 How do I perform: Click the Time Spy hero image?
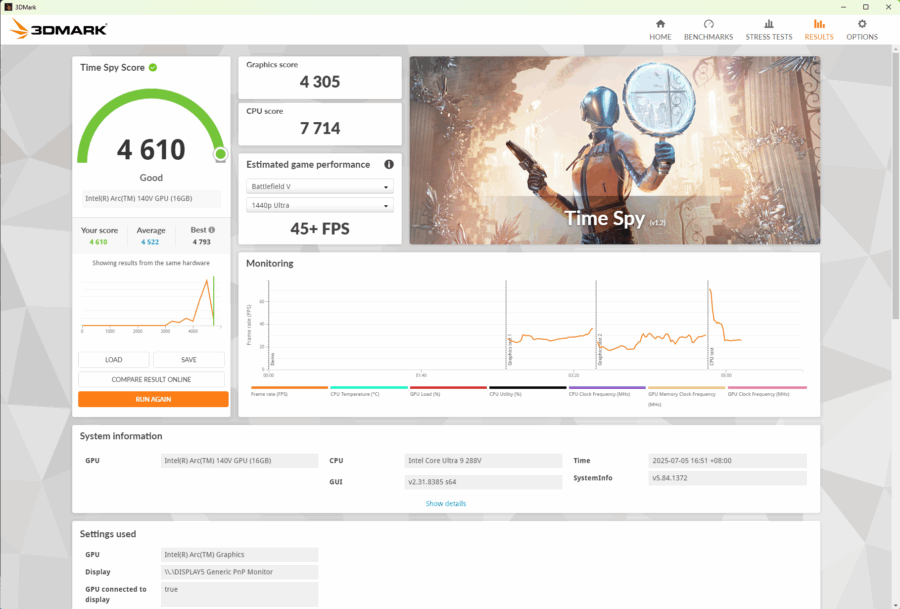coord(615,150)
